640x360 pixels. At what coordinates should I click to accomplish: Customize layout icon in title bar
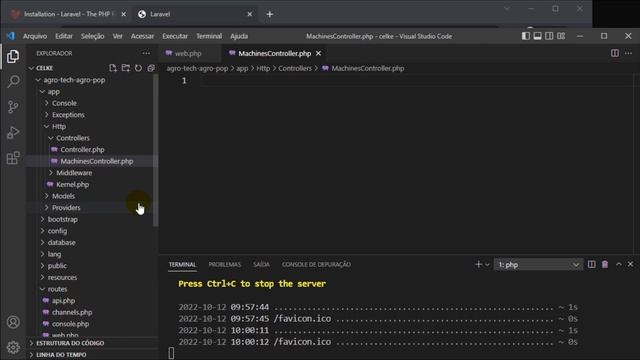pos(561,36)
